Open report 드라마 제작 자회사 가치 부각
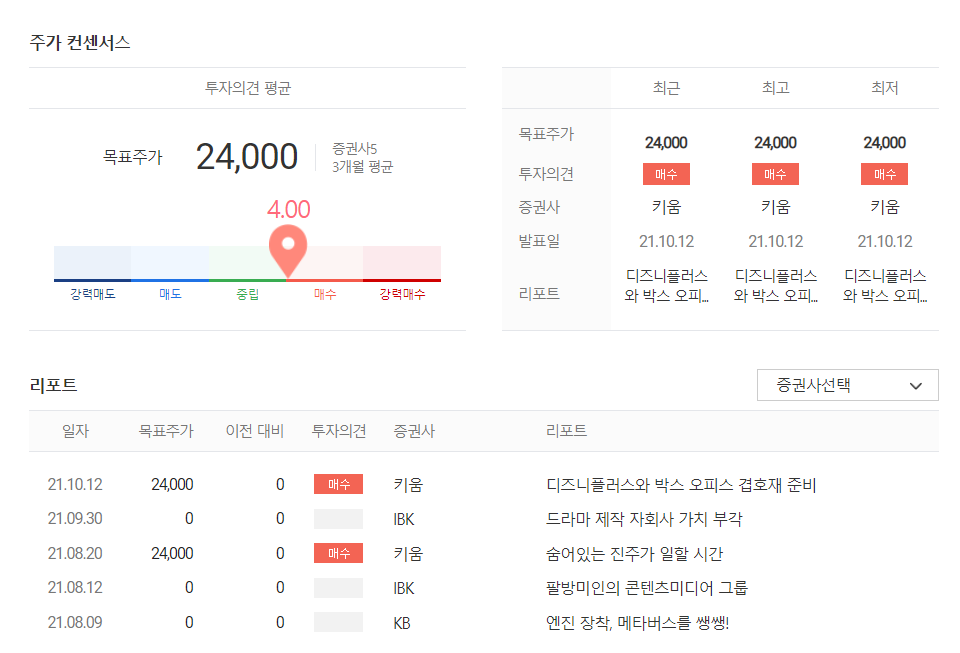The image size is (960, 653). 643,519
